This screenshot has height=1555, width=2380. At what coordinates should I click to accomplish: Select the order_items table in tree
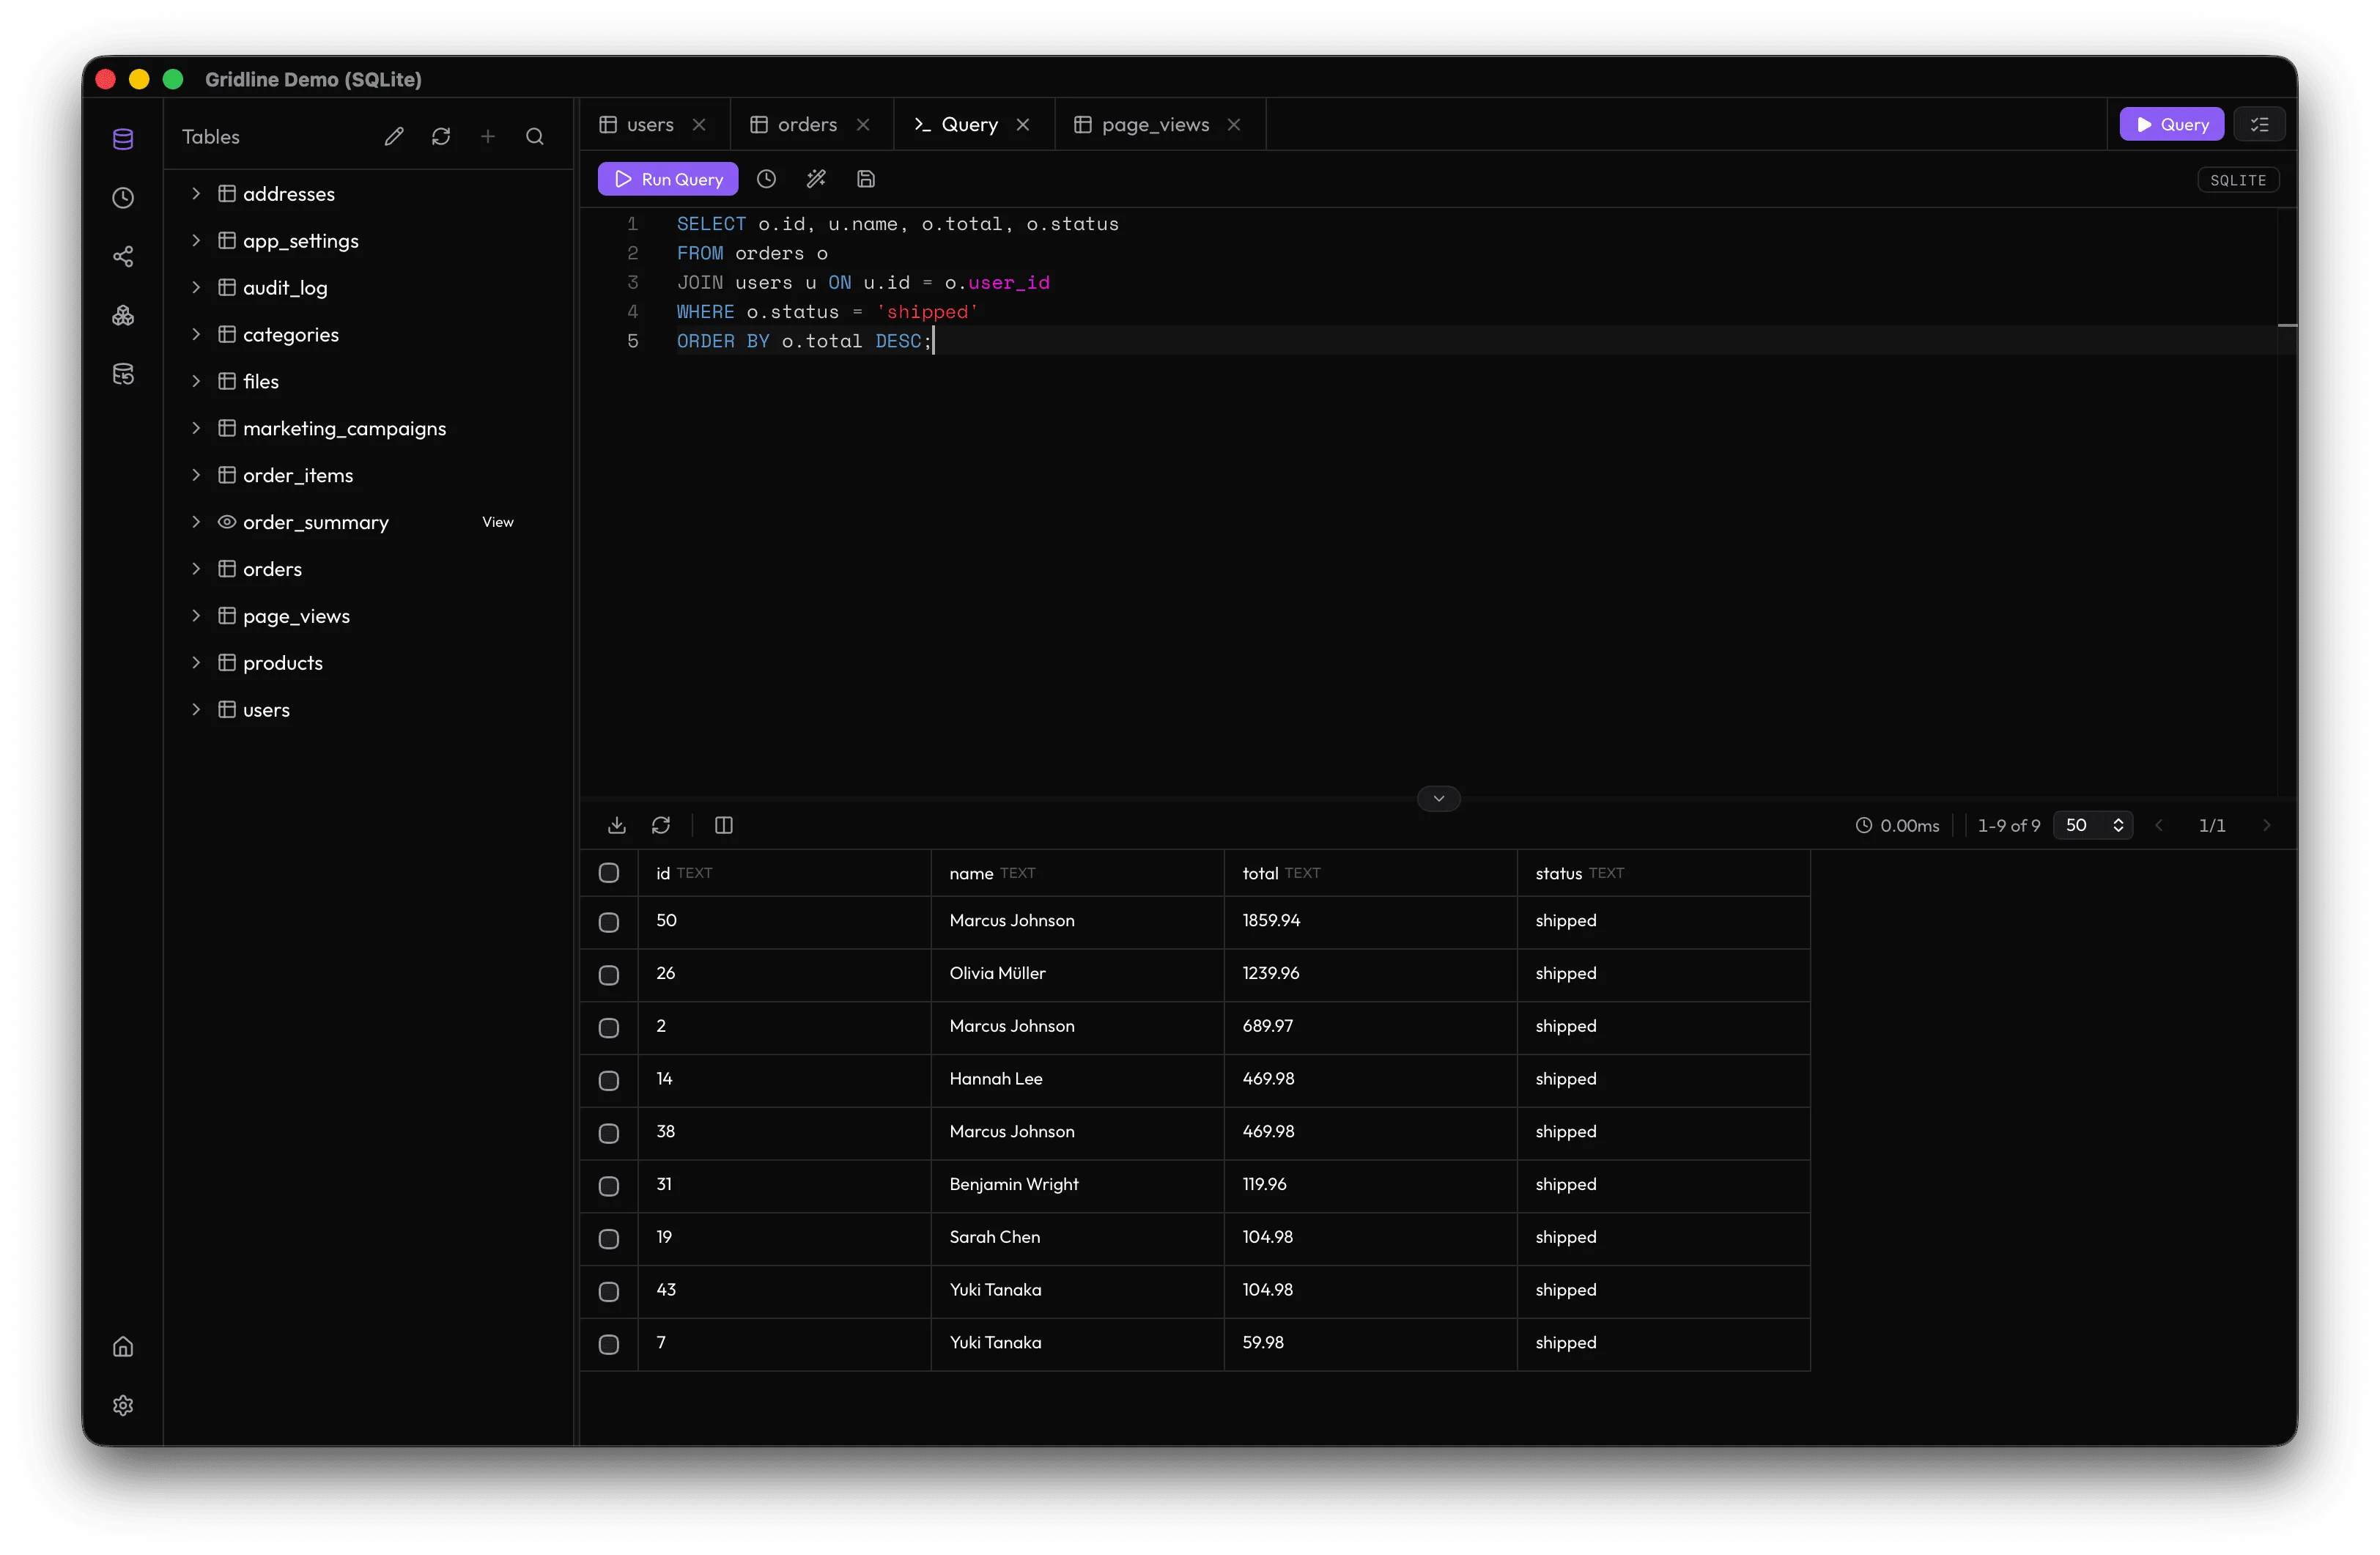point(298,476)
